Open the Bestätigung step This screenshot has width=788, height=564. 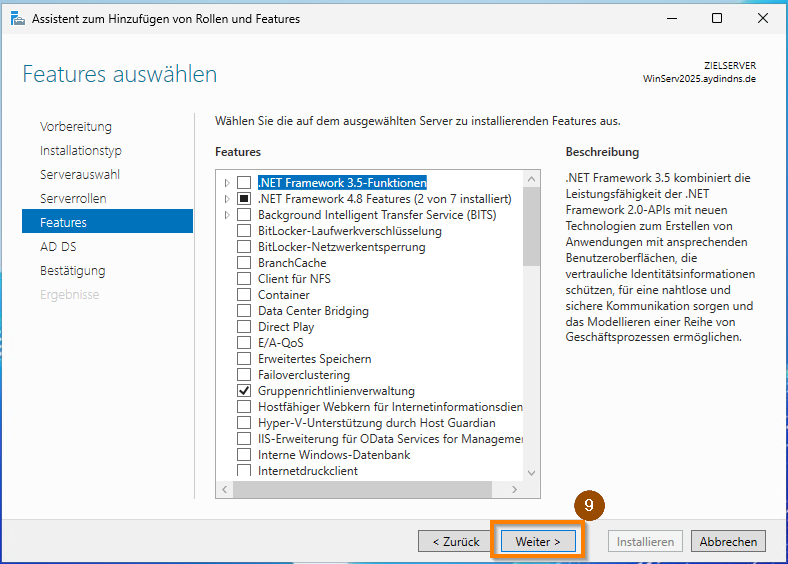[73, 270]
